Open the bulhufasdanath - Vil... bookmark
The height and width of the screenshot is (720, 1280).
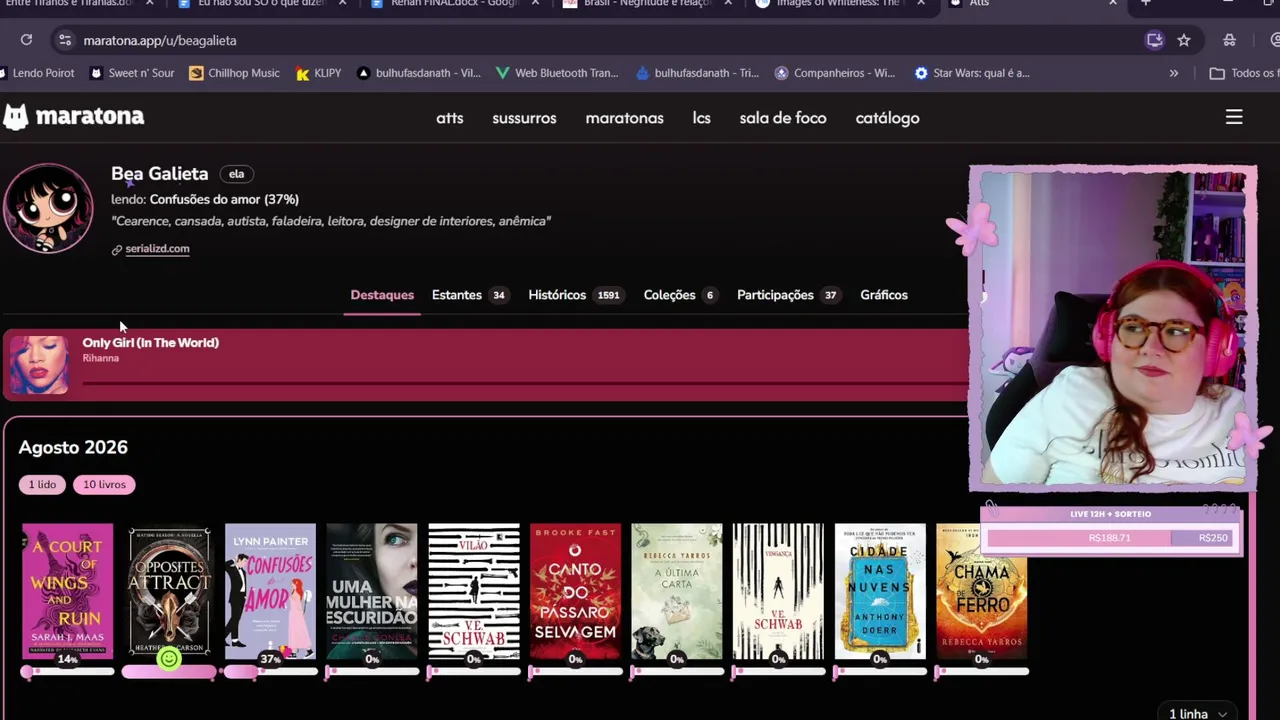pyautogui.click(x=419, y=73)
